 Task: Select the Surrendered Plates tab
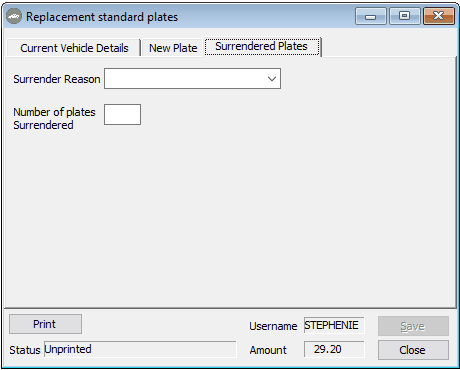click(x=262, y=46)
